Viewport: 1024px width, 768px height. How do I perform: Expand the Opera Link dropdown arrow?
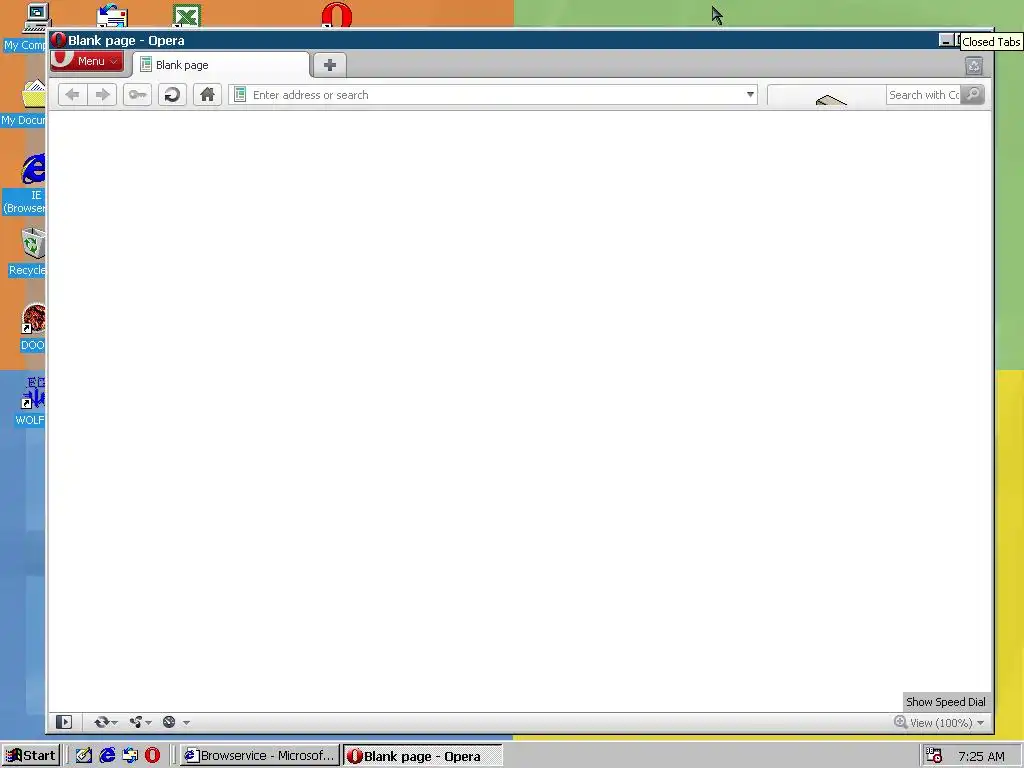click(115, 722)
